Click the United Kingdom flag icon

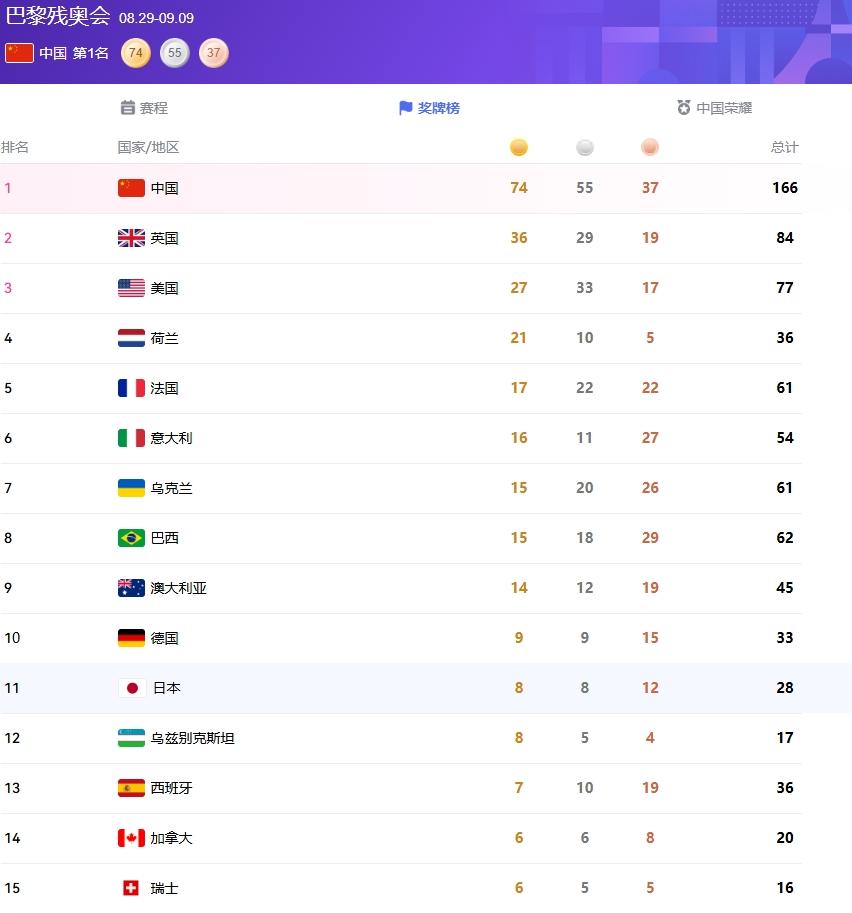131,238
